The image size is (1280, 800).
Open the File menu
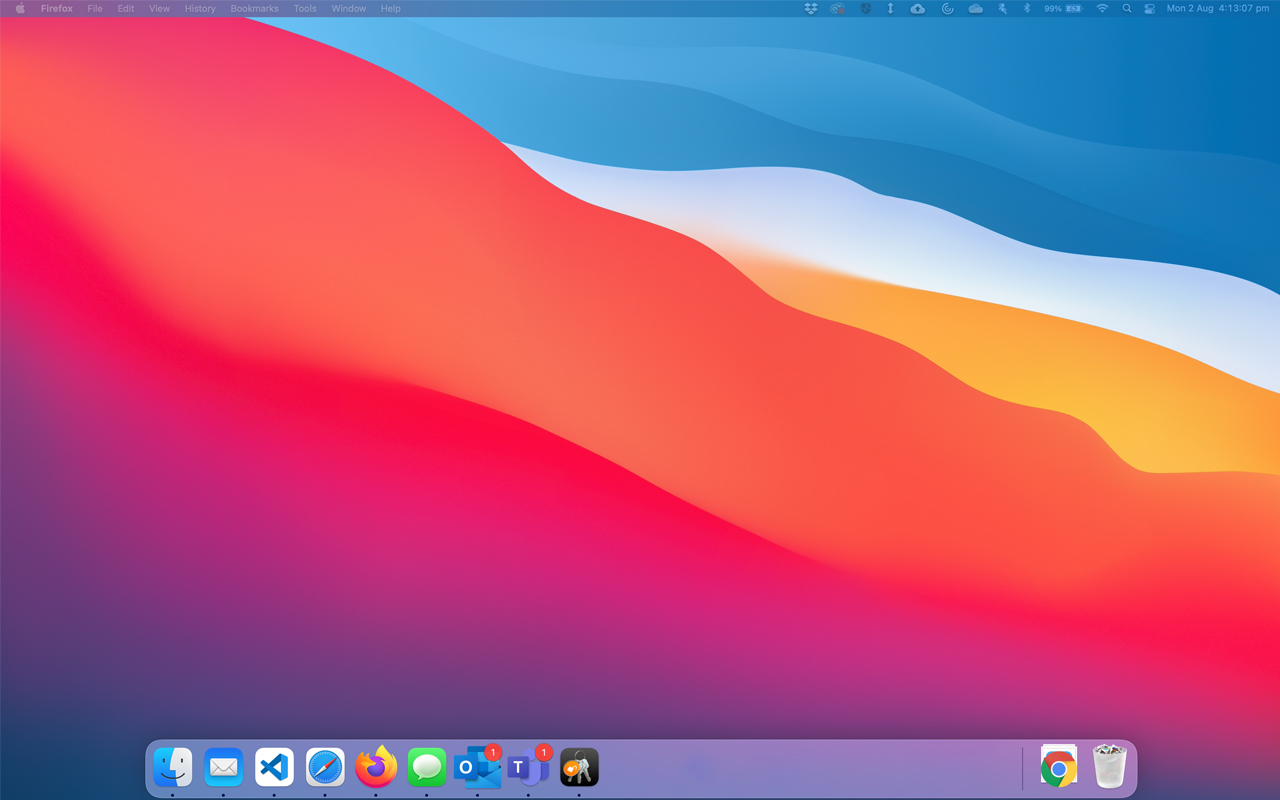pyautogui.click(x=95, y=8)
